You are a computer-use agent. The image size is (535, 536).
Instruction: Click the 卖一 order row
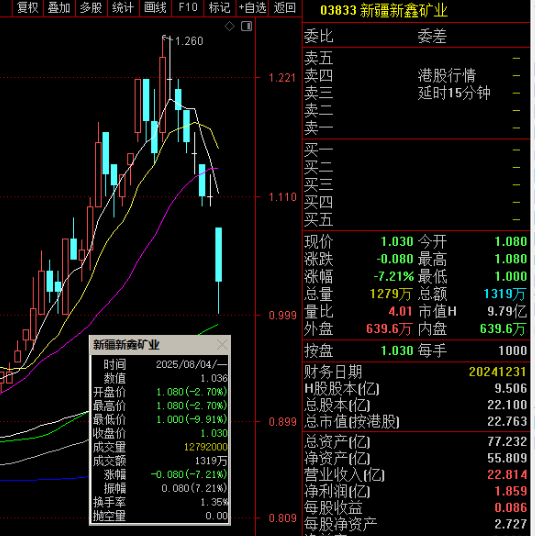click(x=416, y=128)
